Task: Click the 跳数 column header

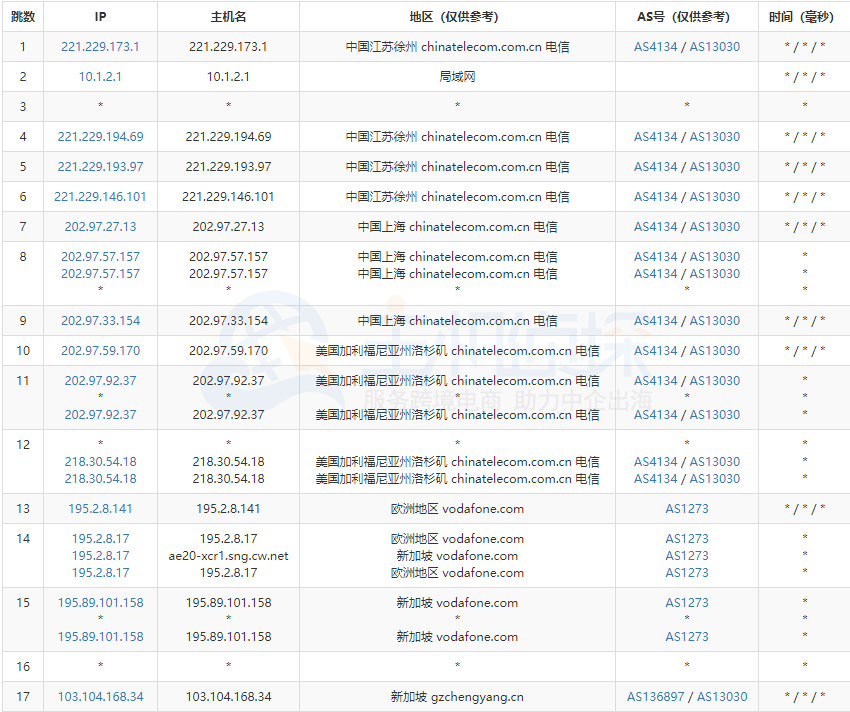Action: click(21, 15)
